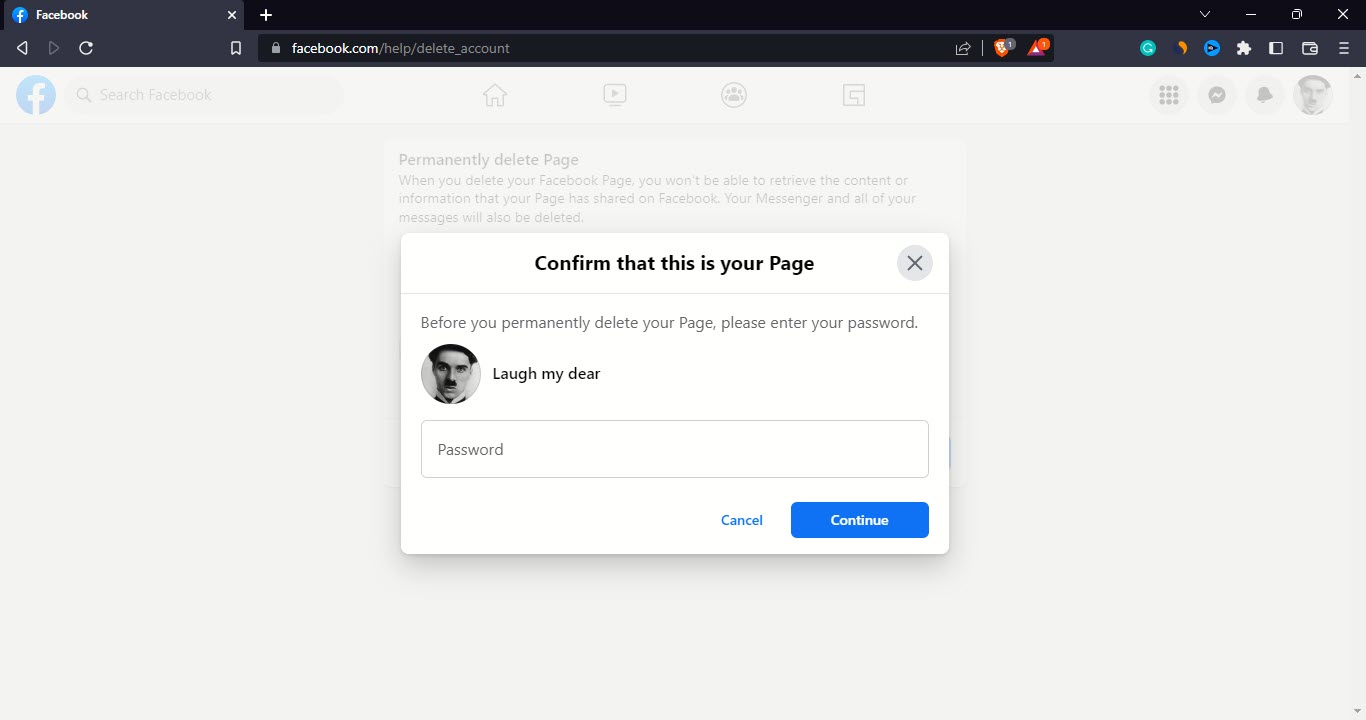Open the Messenger icon
This screenshot has width=1366, height=720.
click(x=1216, y=95)
